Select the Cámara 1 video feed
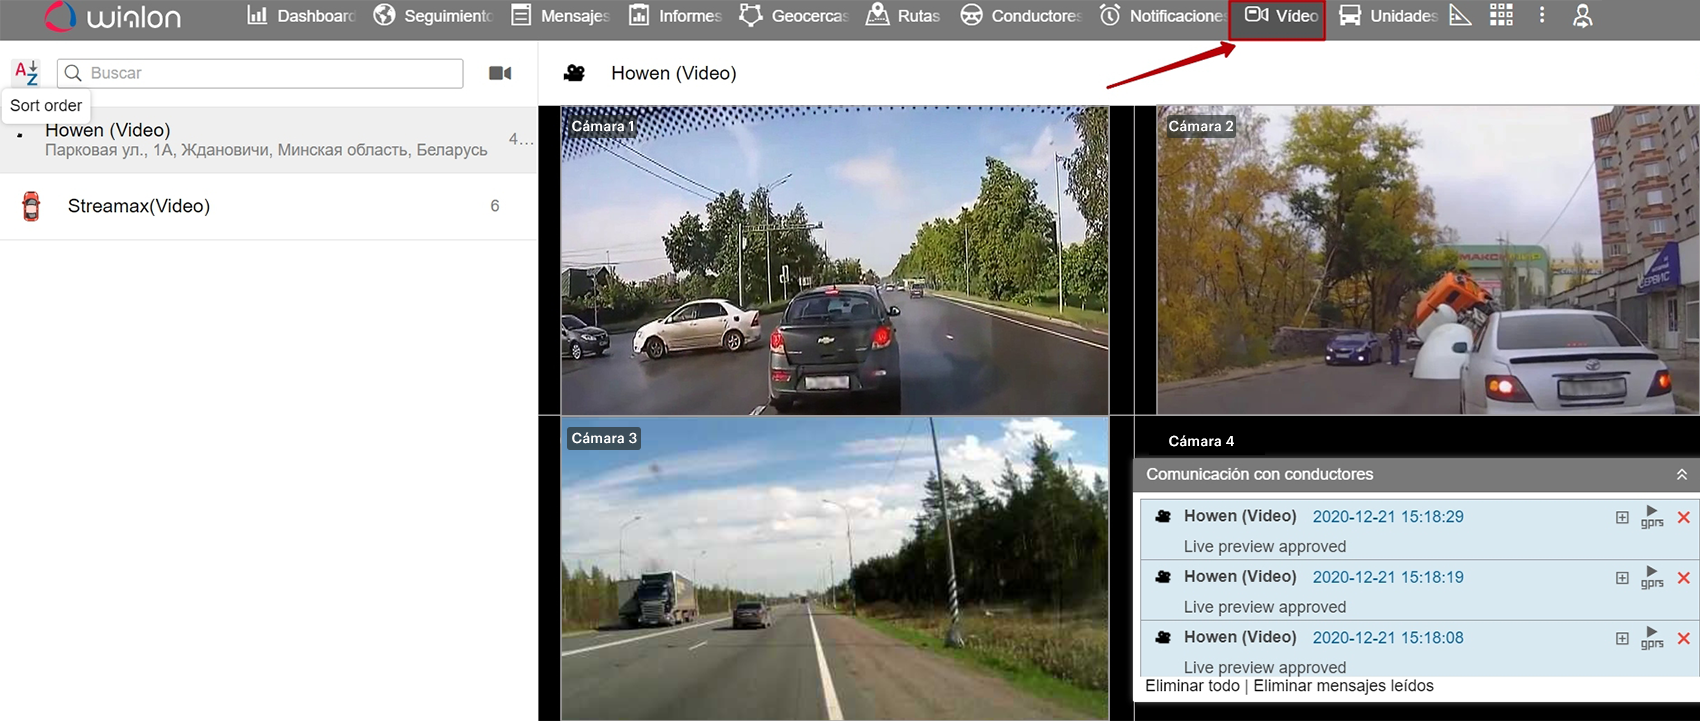The width and height of the screenshot is (1700, 721). (x=834, y=260)
